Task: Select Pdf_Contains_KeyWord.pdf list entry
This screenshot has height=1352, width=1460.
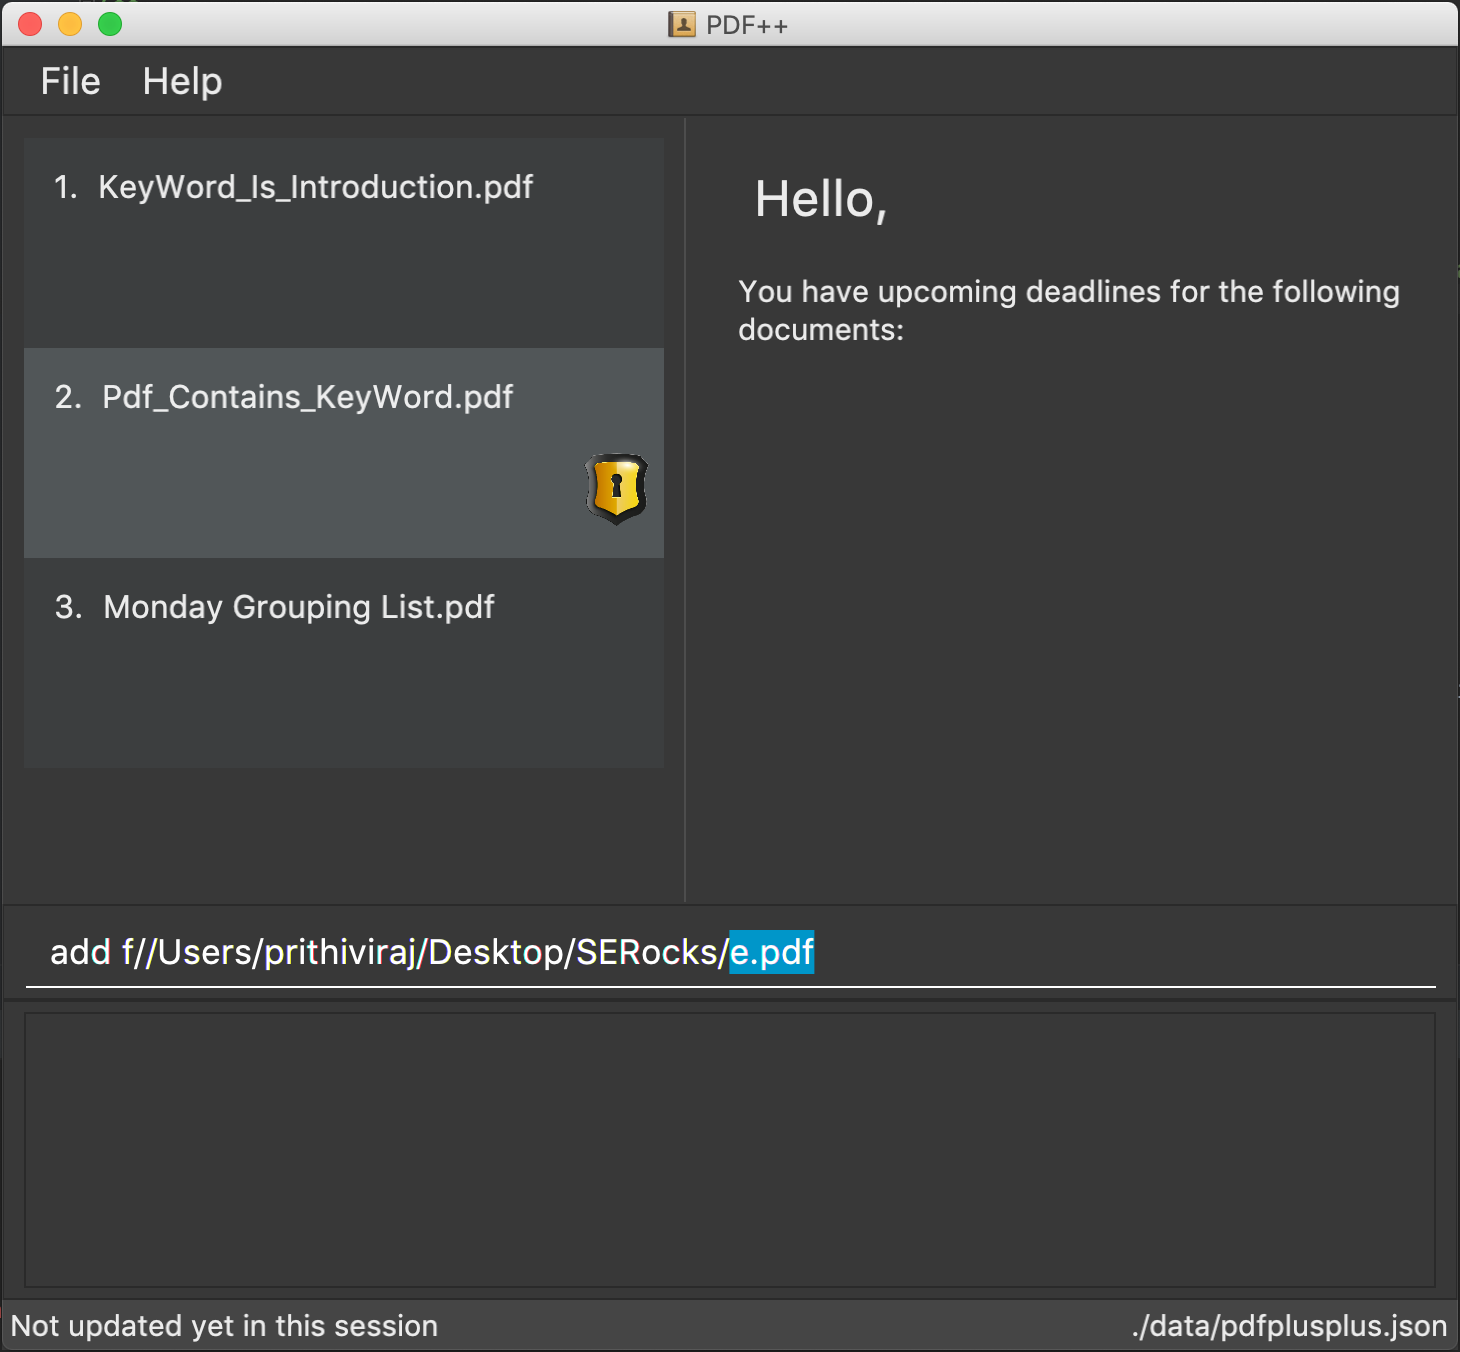Action: (x=344, y=453)
